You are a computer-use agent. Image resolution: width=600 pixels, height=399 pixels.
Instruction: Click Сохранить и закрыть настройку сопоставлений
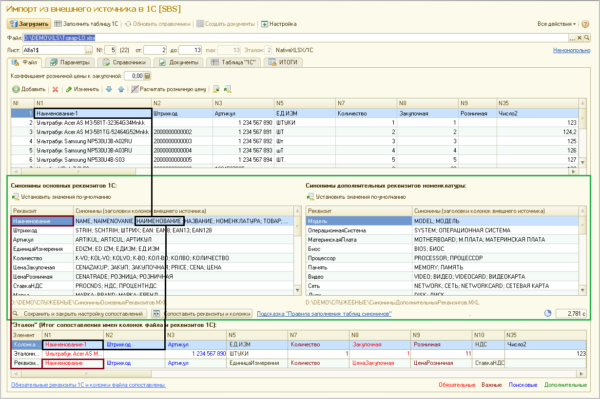79,314
